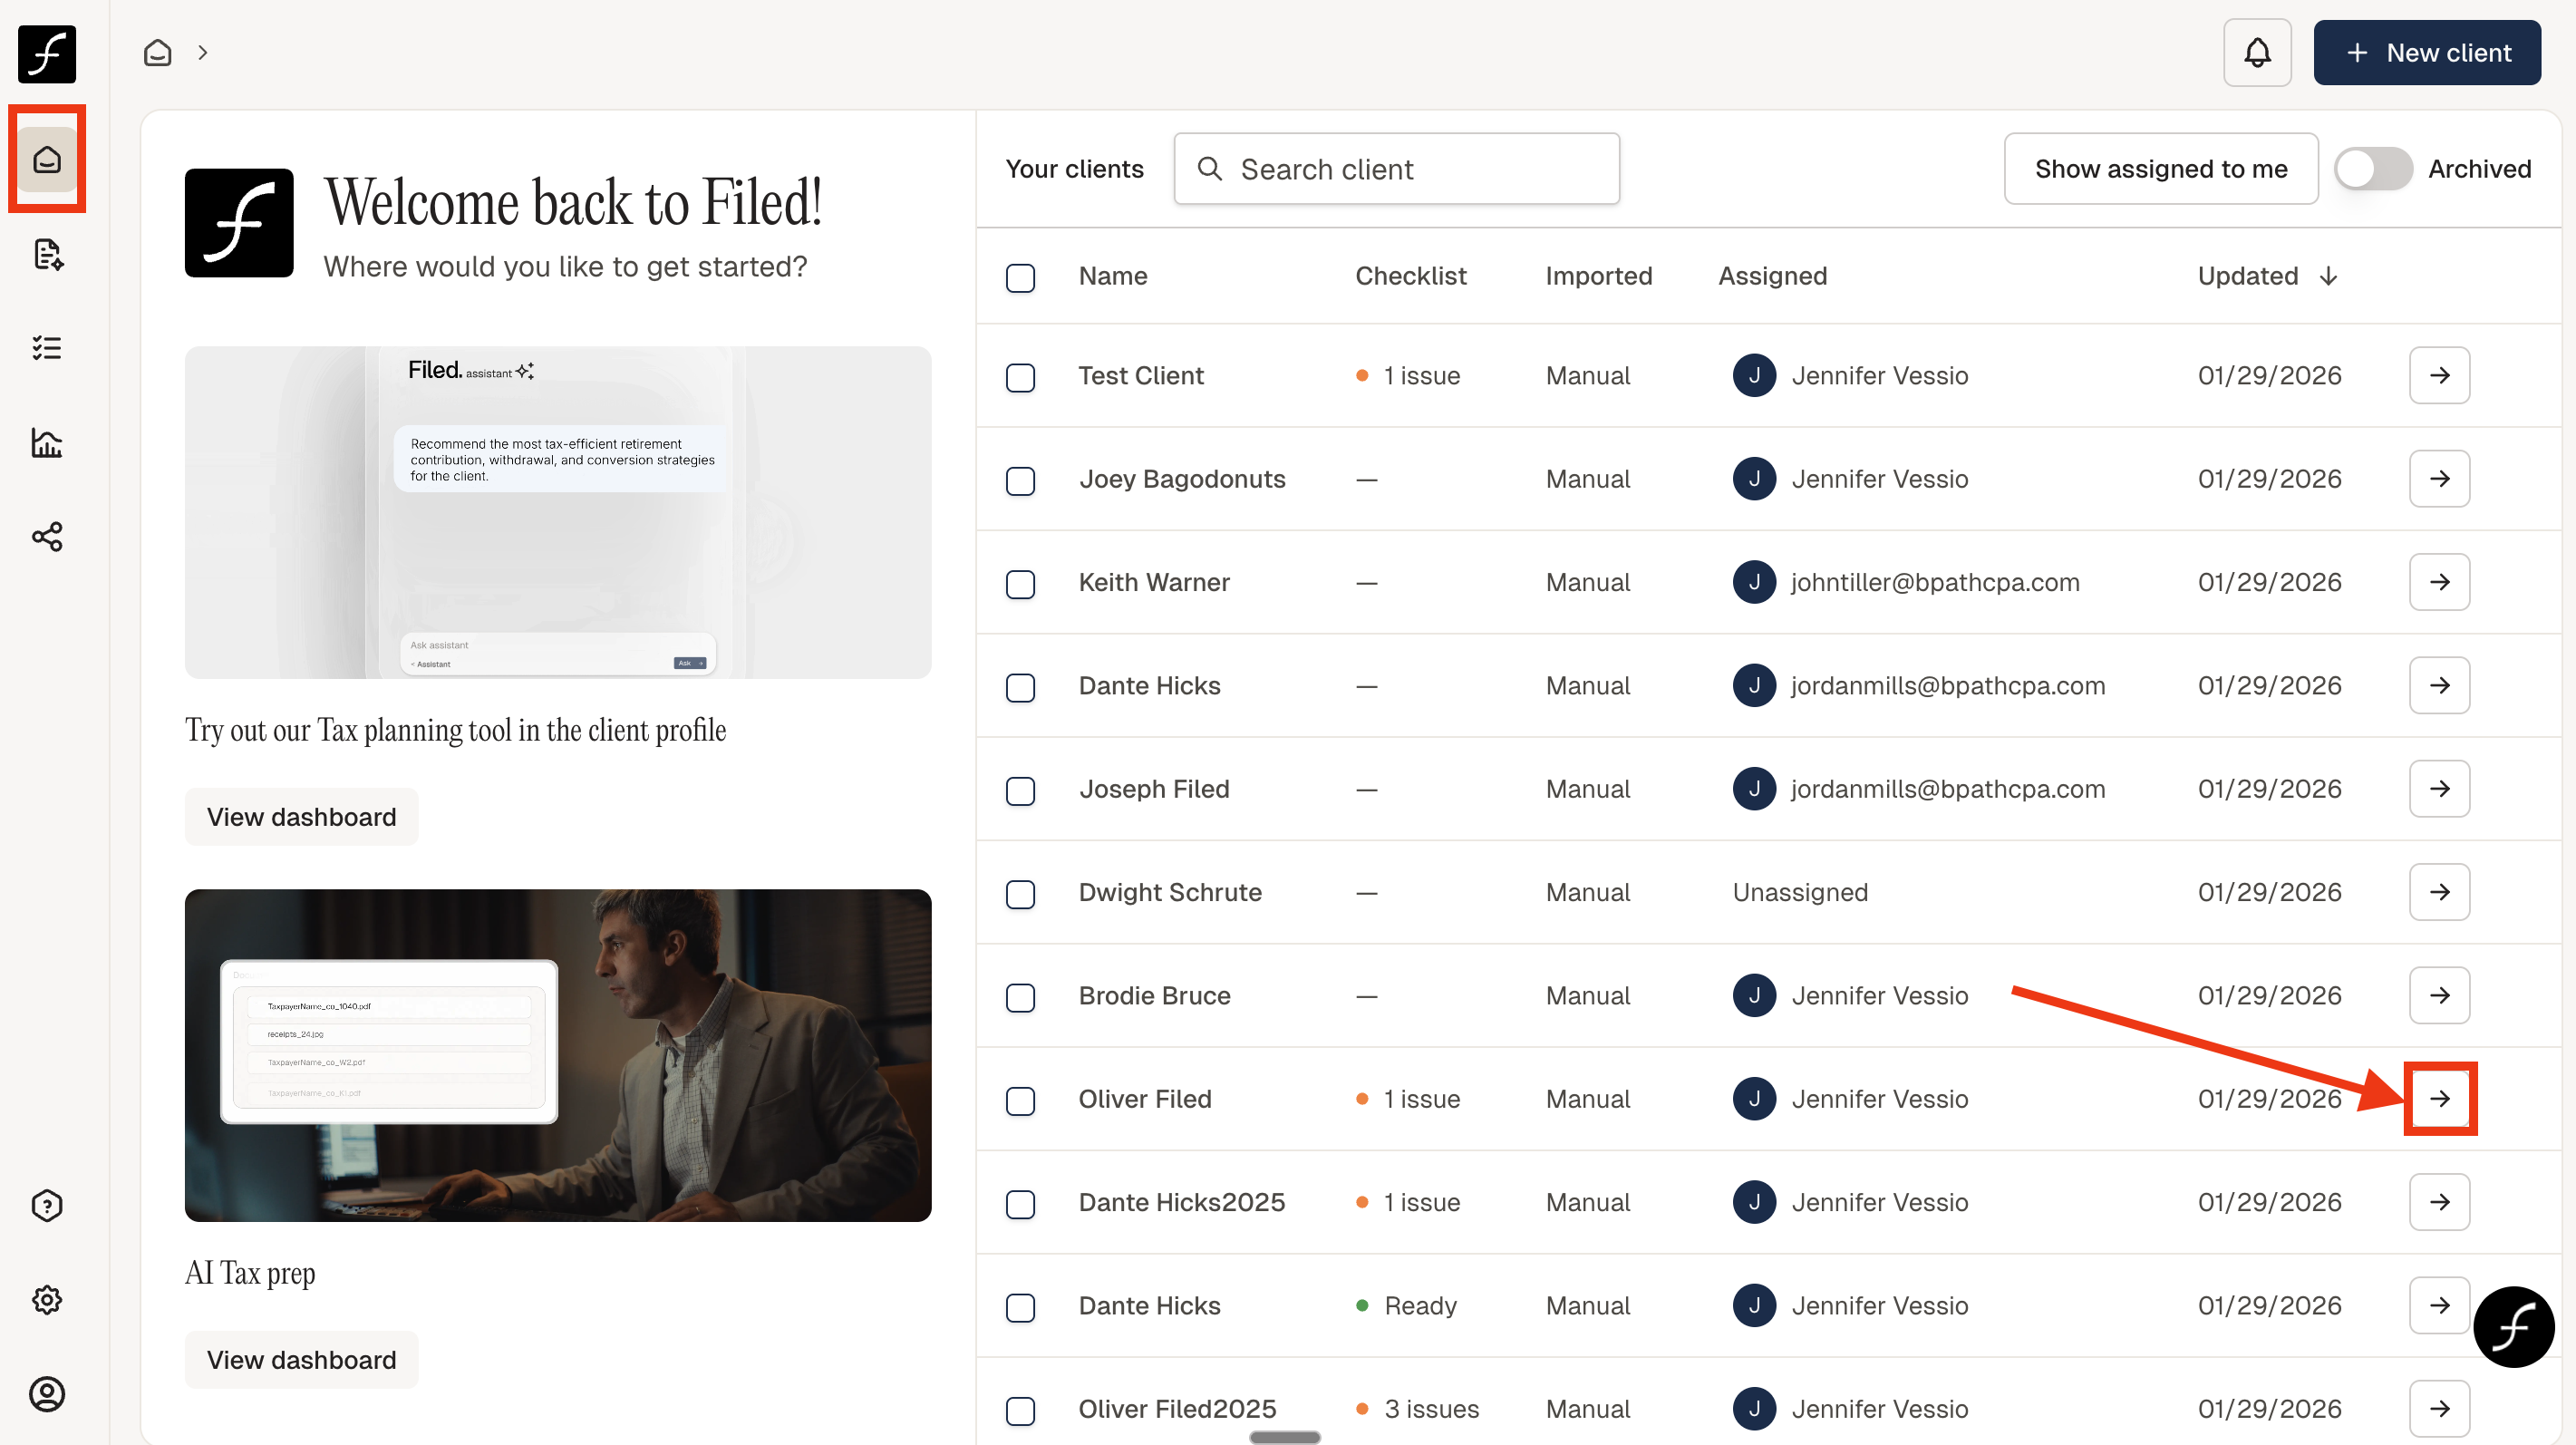
Task: Select the Joseph Filed checkbox
Action: coord(1020,791)
